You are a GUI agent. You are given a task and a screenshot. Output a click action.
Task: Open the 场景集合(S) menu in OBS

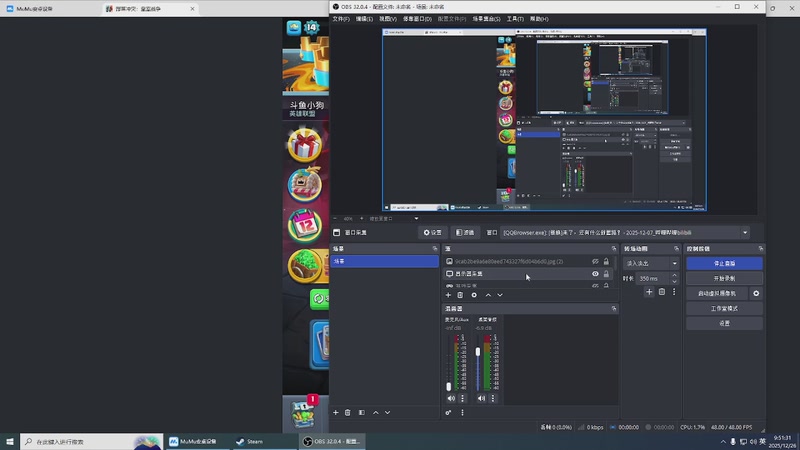(x=486, y=19)
